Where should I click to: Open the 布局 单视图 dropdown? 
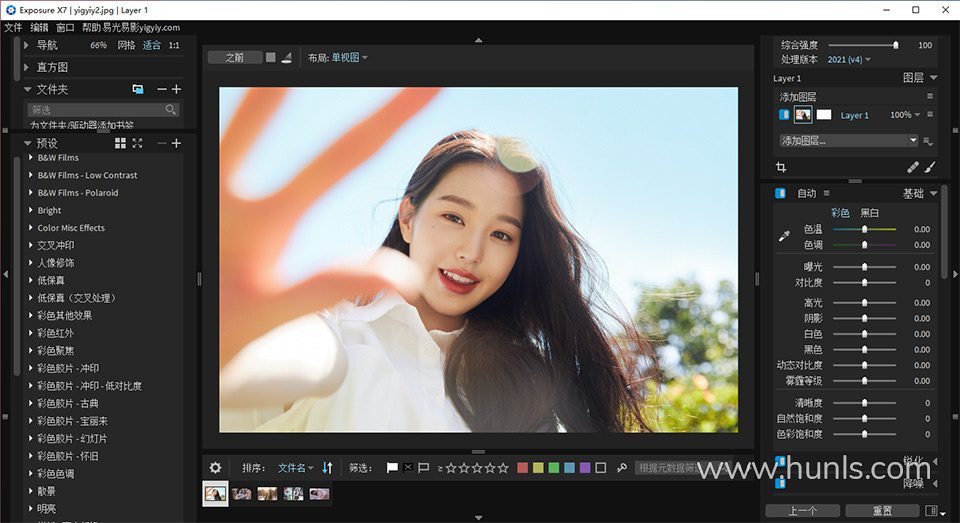coord(350,58)
